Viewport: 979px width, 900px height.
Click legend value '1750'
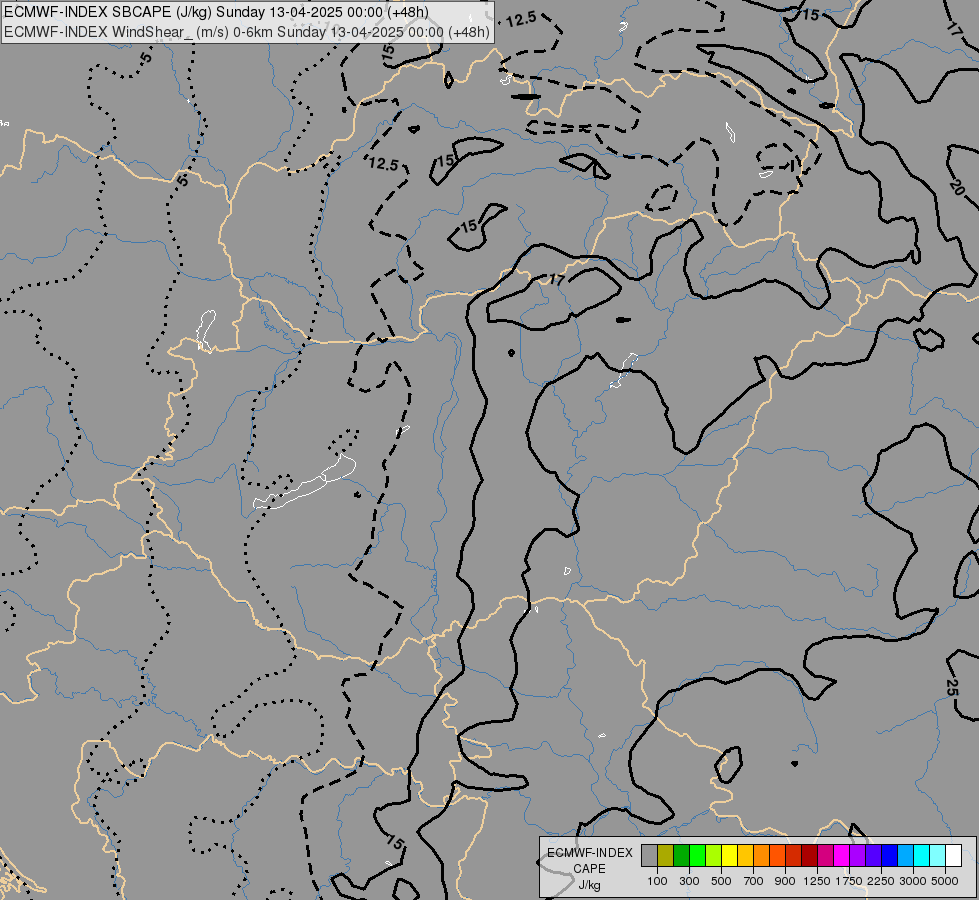[x=849, y=881]
